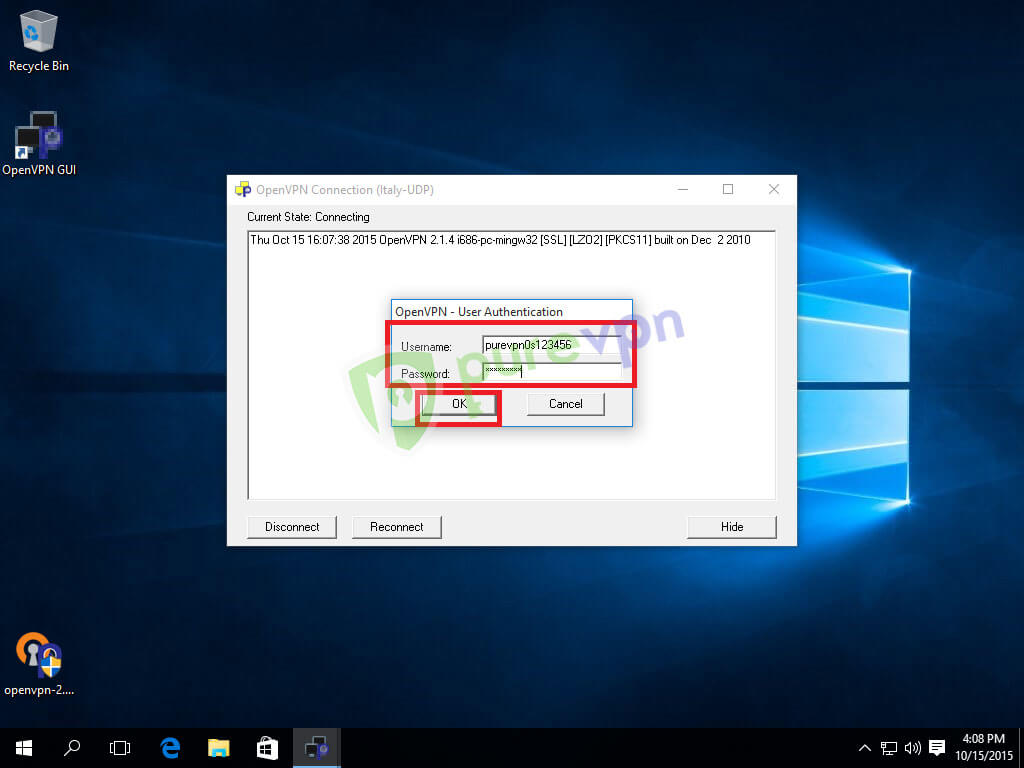1024x768 pixels.
Task: Open Task View from taskbar
Action: coord(120,748)
